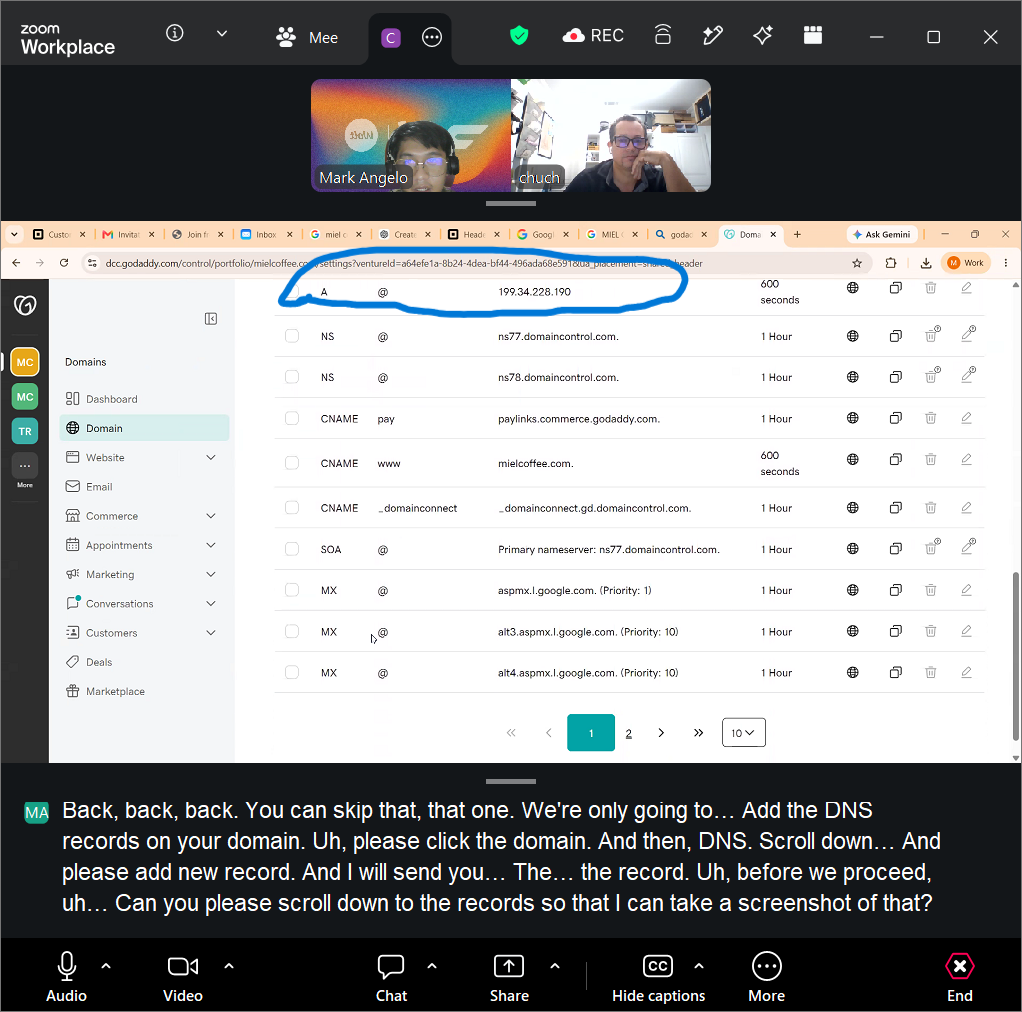This screenshot has height=1012, width=1022.
Task: Open the Zoom encryption shield icon
Action: point(519,35)
